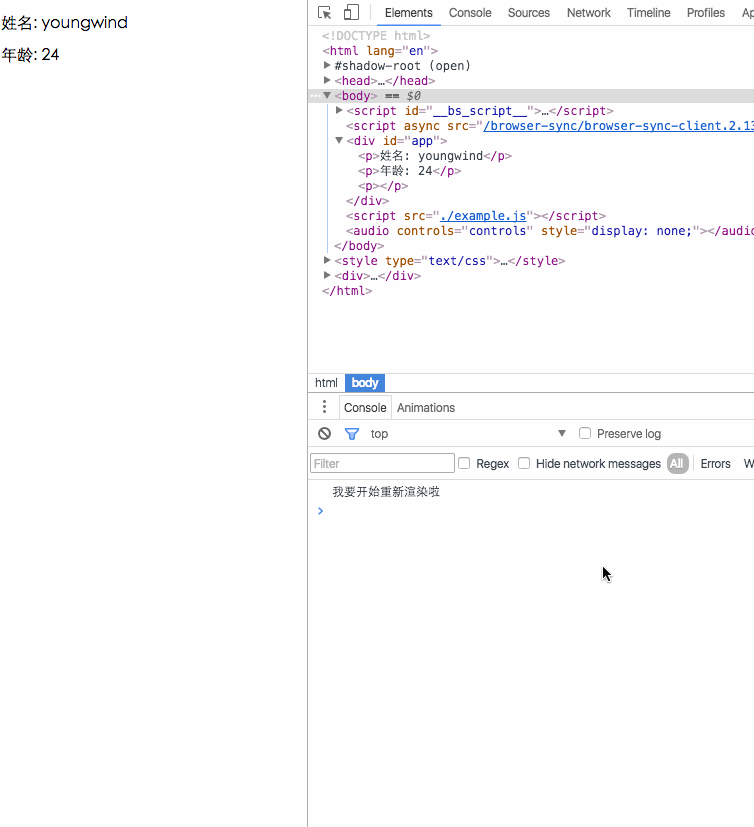This screenshot has width=754, height=827.
Task: Expand the style type="text/css" node
Action: [x=327, y=261]
